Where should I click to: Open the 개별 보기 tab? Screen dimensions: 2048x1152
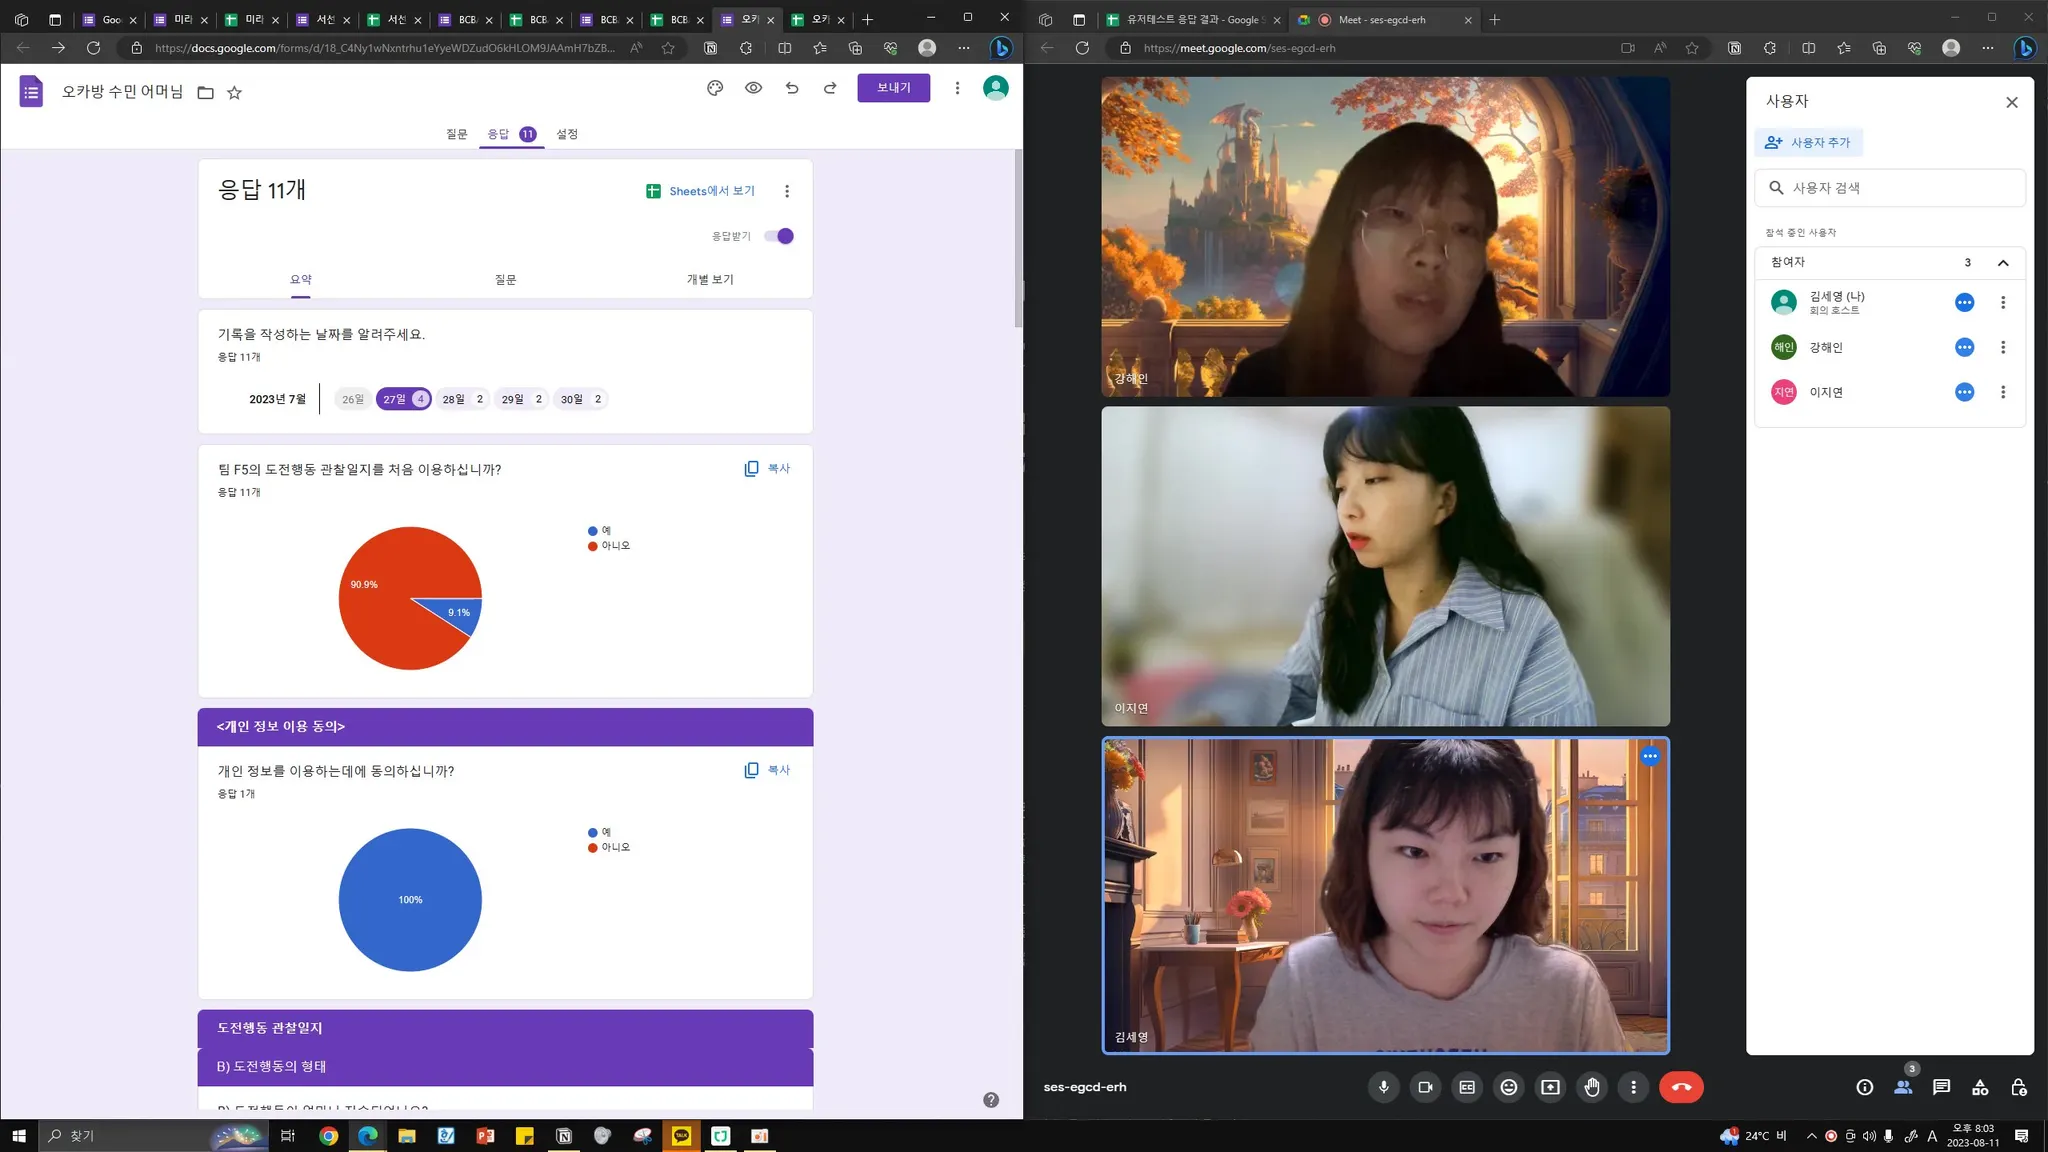click(710, 280)
